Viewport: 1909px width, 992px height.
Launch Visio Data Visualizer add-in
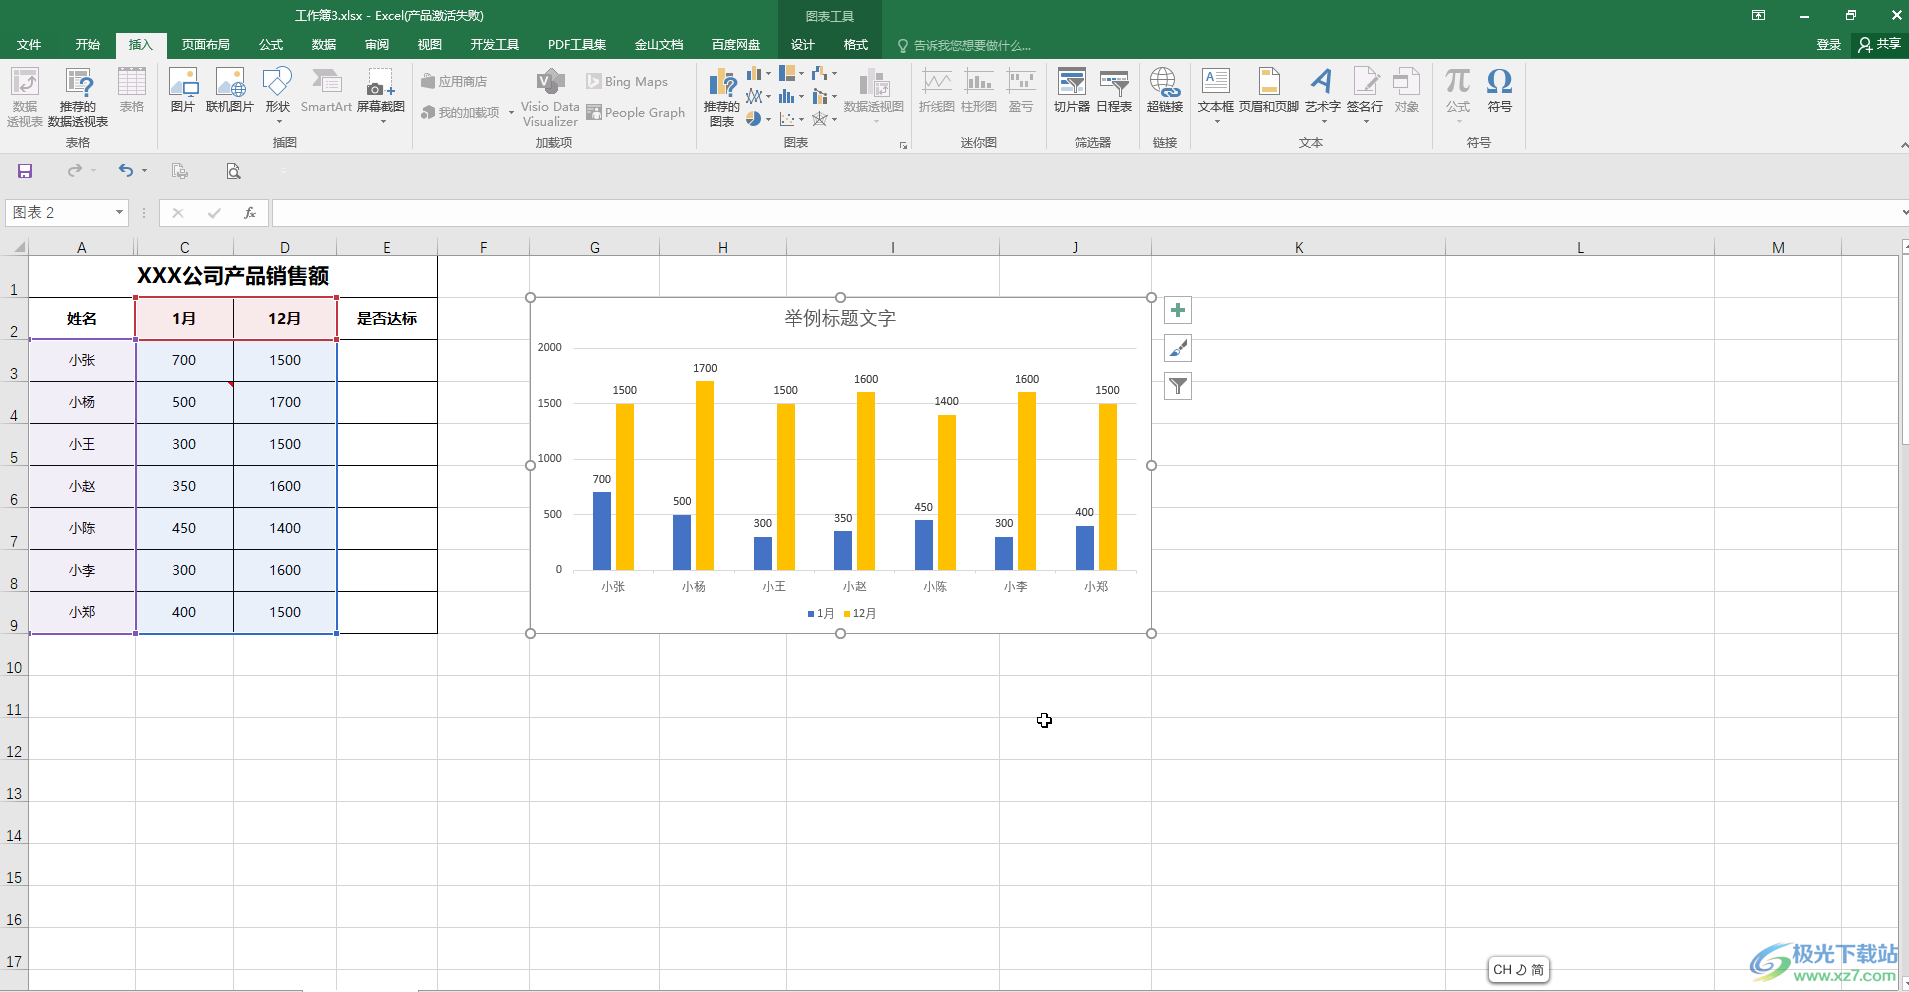click(x=550, y=97)
